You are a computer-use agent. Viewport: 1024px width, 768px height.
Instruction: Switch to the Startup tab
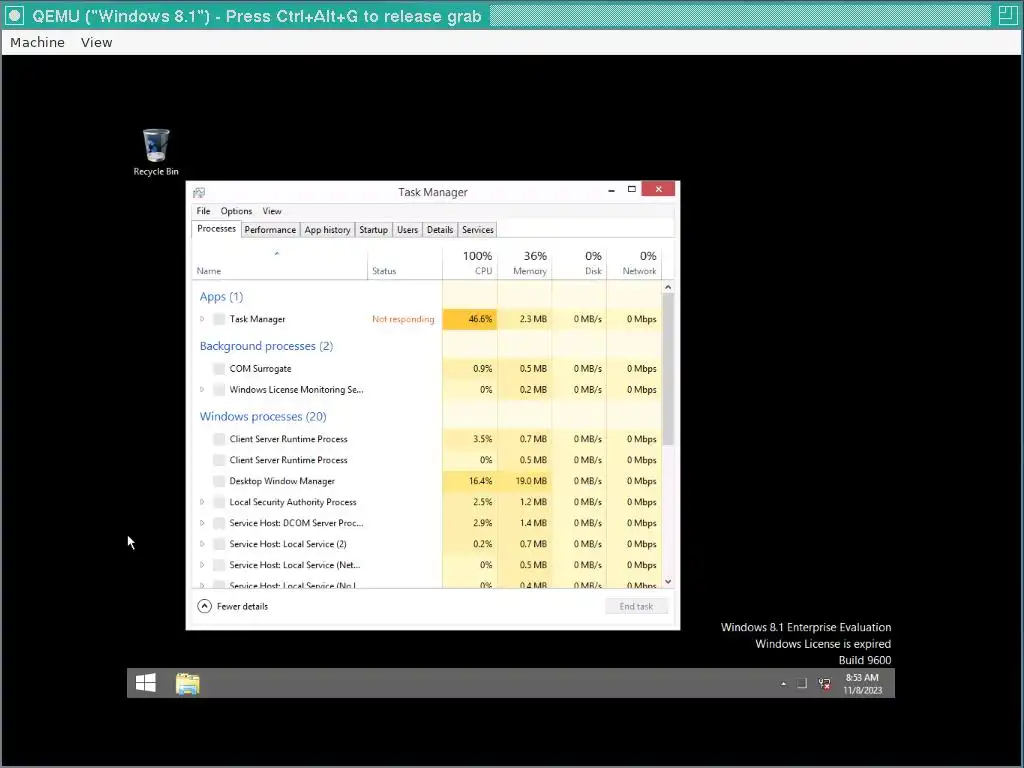point(374,230)
